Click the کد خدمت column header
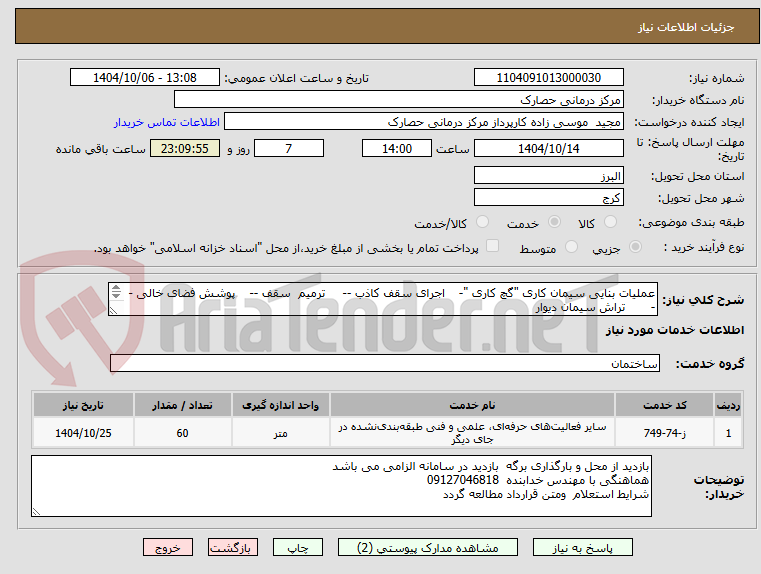 (664, 405)
